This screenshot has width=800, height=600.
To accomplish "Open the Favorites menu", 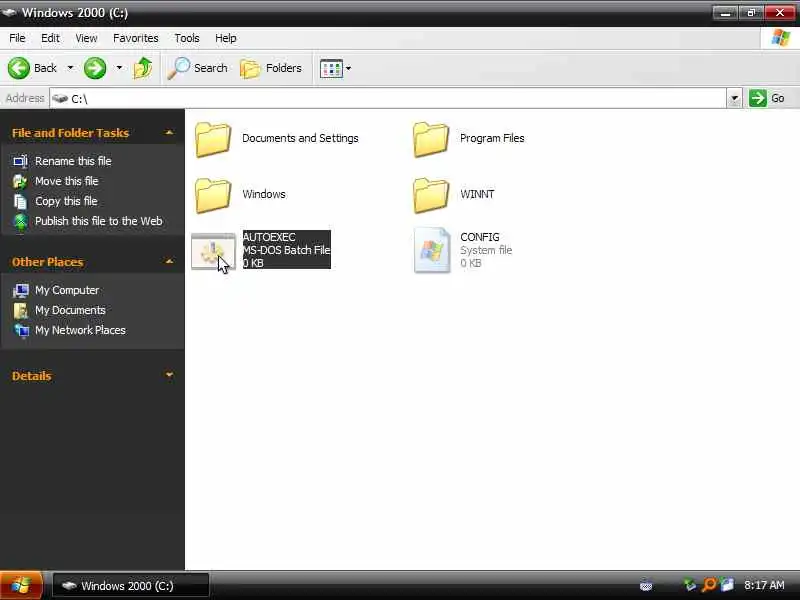I will tap(136, 38).
